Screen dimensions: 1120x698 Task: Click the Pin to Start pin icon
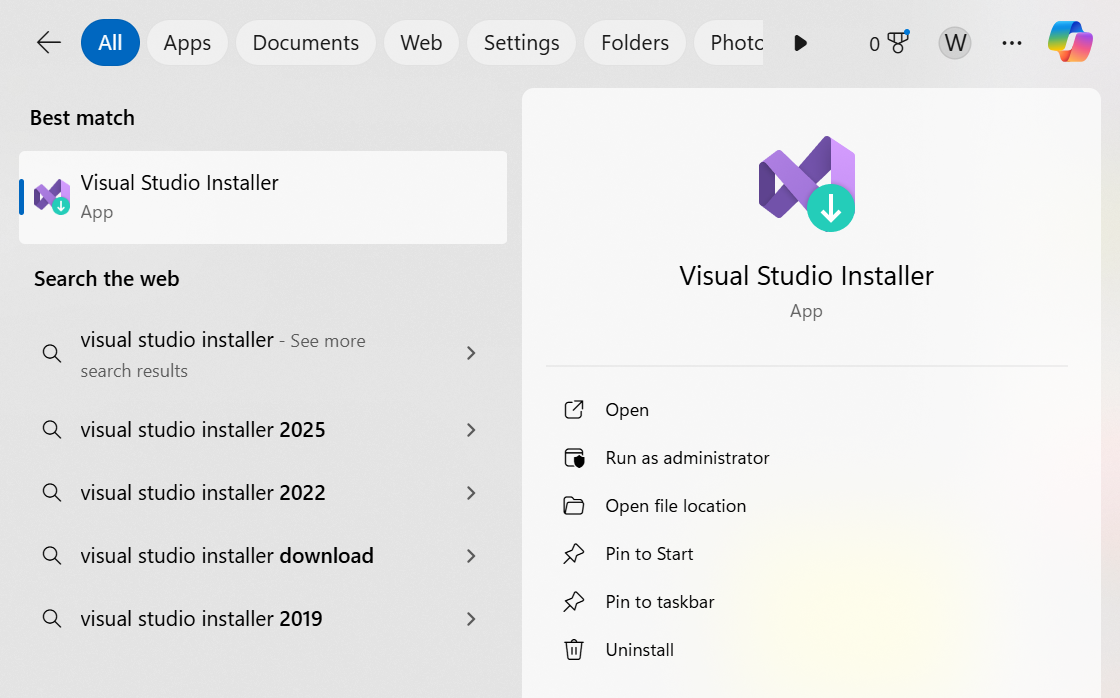[x=574, y=554]
